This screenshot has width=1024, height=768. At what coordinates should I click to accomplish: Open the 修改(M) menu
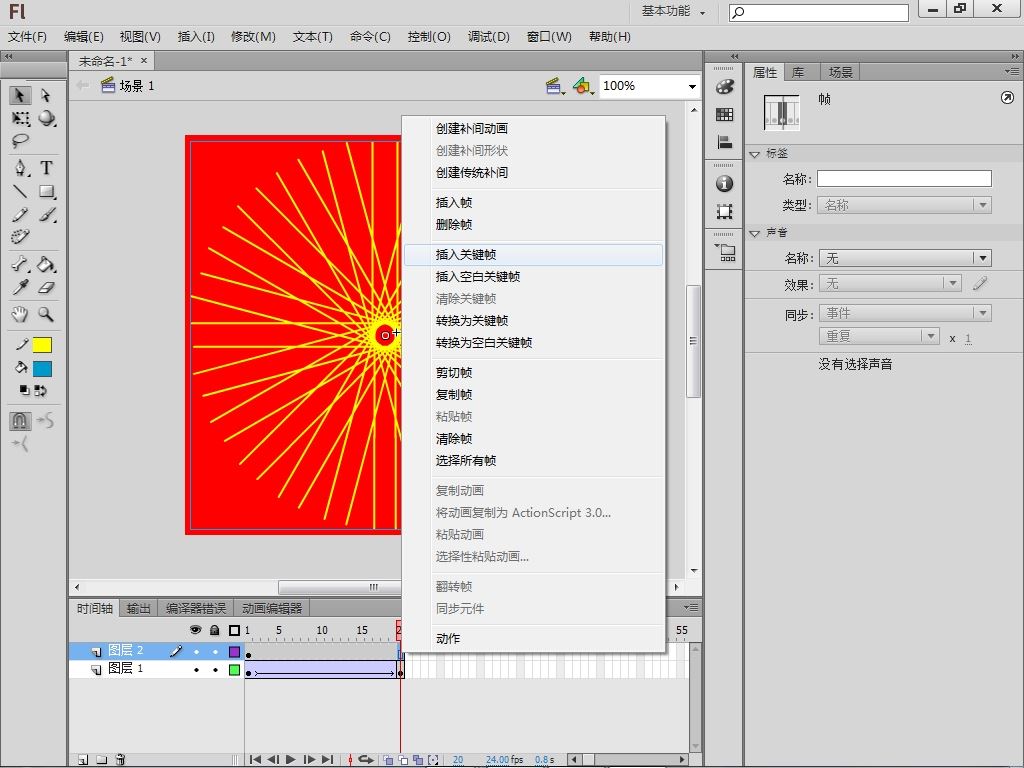tap(253, 37)
